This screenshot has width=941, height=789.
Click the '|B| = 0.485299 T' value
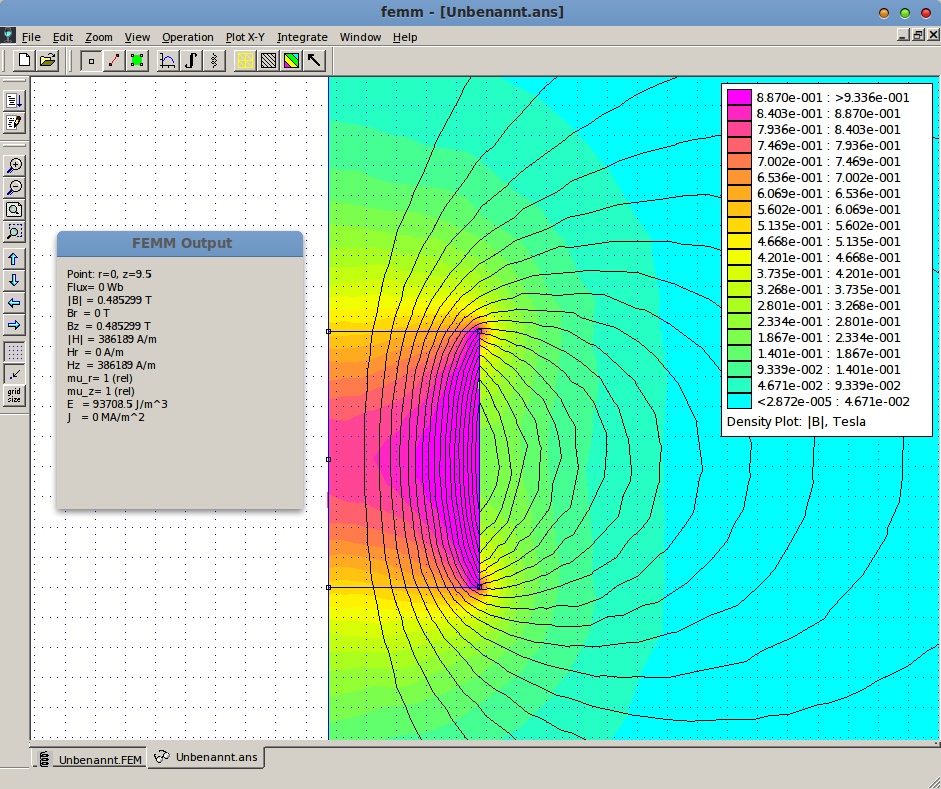click(x=109, y=300)
